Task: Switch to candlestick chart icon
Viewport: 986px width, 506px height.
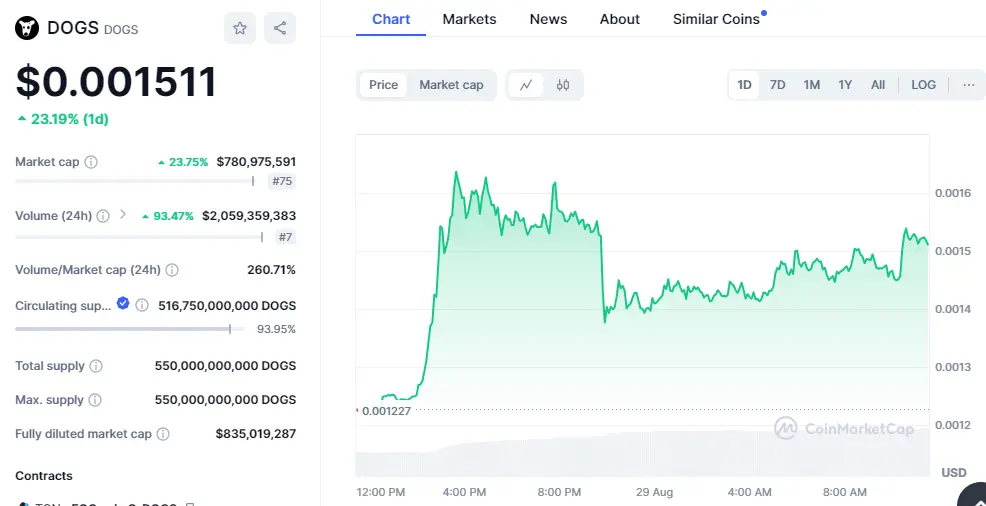Action: [x=563, y=85]
